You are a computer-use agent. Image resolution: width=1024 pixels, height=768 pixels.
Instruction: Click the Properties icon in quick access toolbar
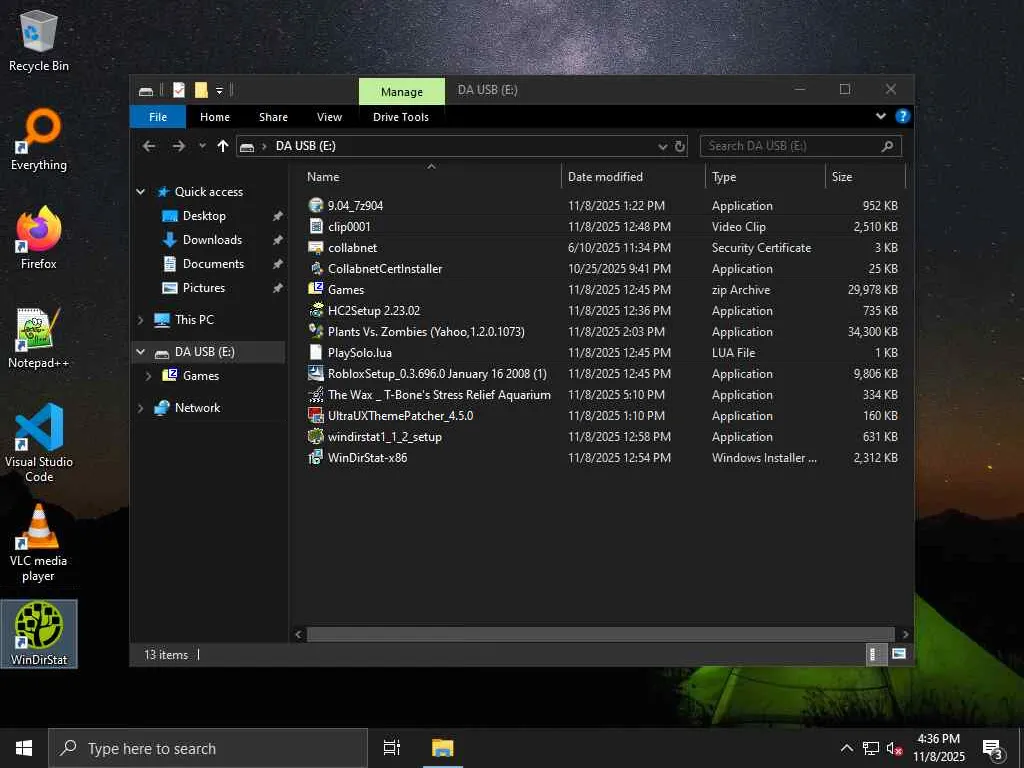click(179, 90)
